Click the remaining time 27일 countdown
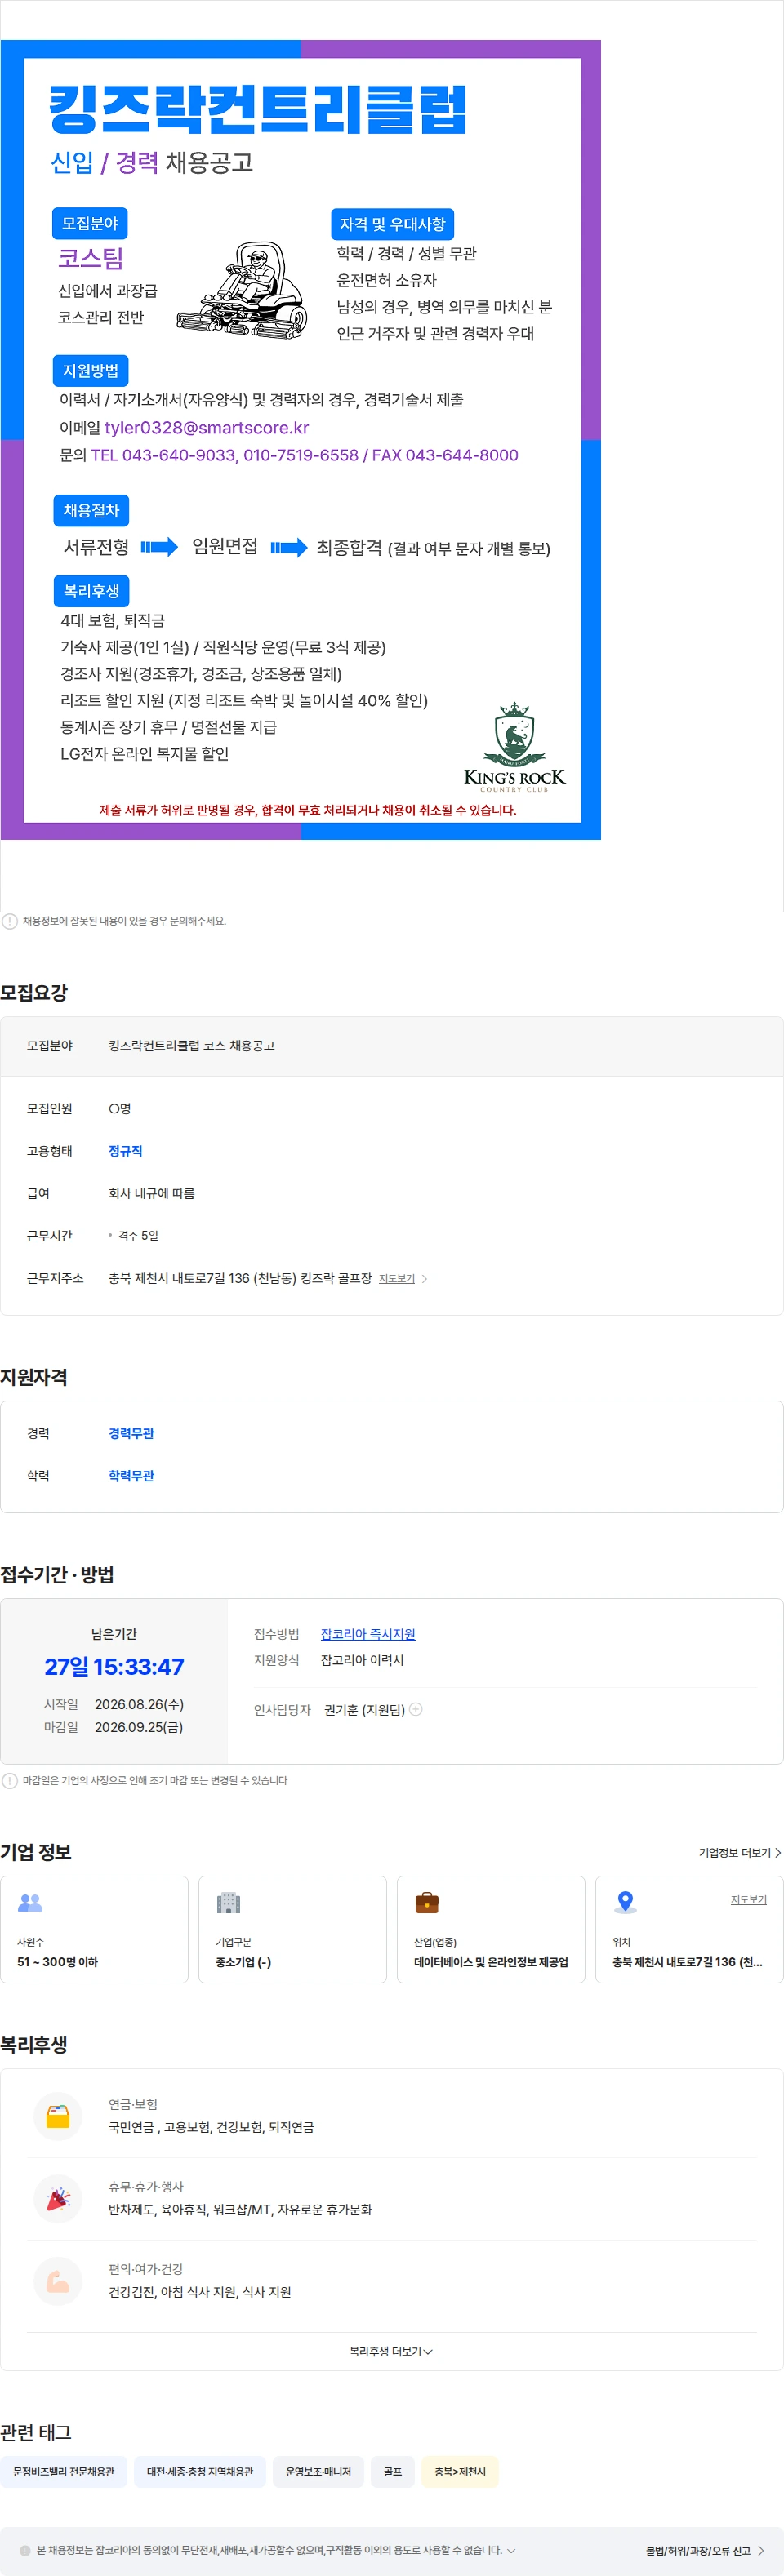Screen dimensions: 784x2576 pyautogui.click(x=114, y=1667)
